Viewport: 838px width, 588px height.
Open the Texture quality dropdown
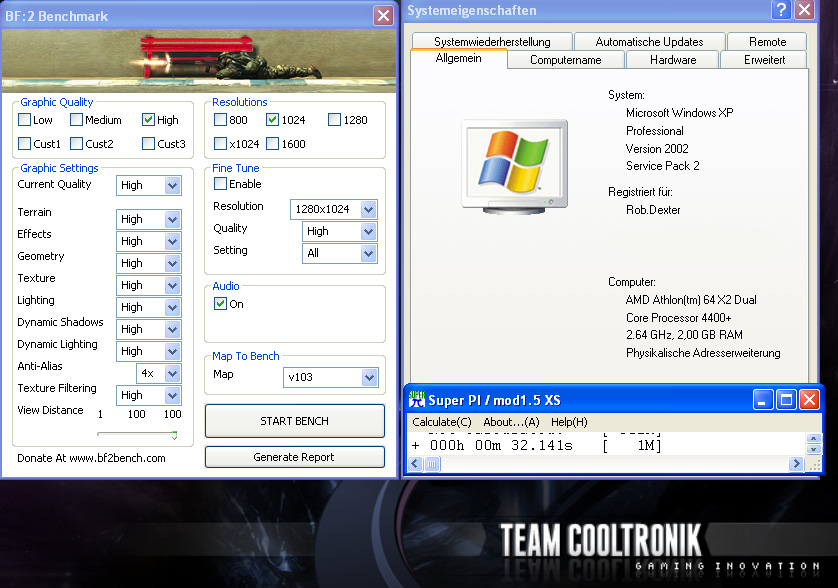click(x=172, y=285)
